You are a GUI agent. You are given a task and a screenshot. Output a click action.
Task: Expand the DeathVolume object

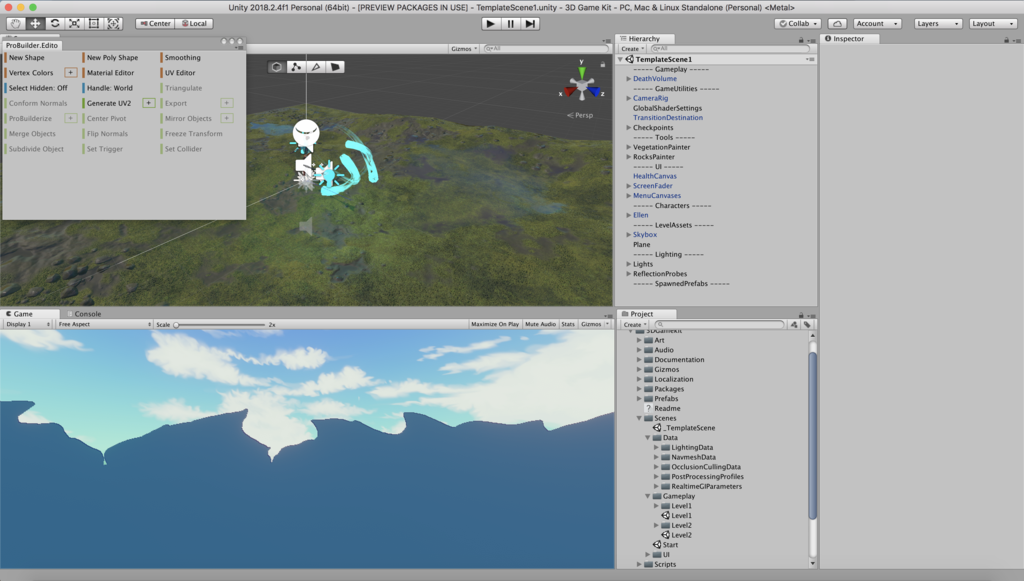coord(629,79)
